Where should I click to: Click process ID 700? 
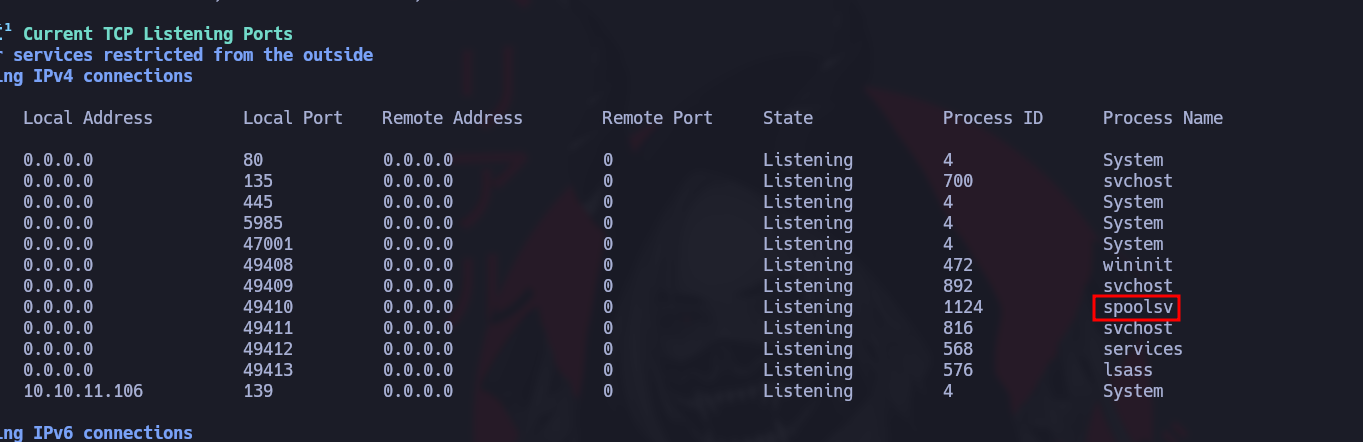(x=957, y=181)
